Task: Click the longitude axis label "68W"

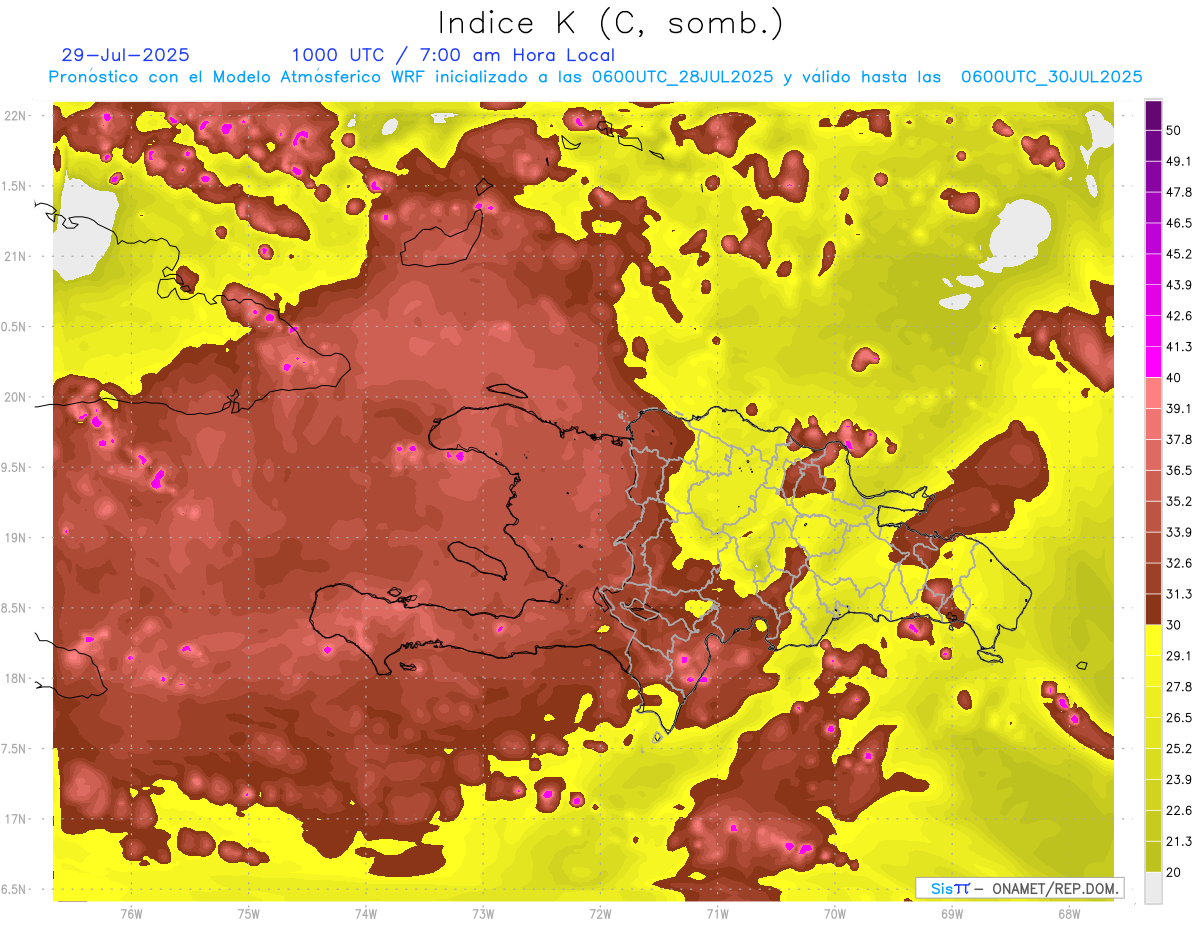Action: tap(1069, 913)
